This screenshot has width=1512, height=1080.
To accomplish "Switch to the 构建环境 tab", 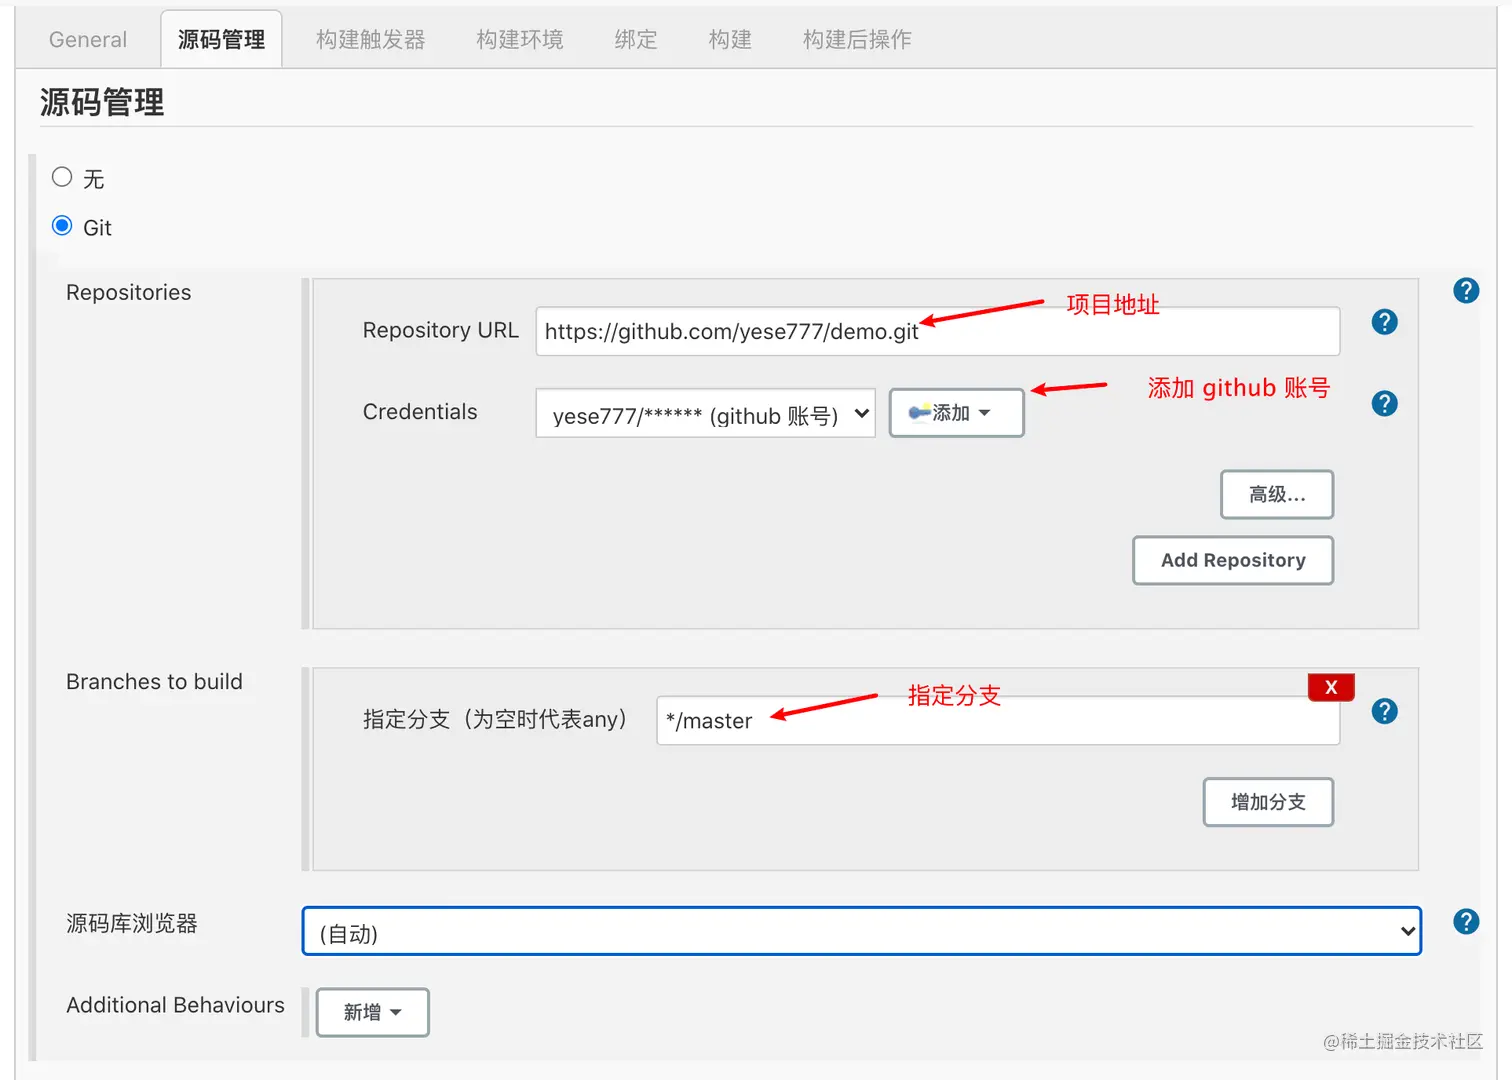I will pyautogui.click(x=520, y=40).
